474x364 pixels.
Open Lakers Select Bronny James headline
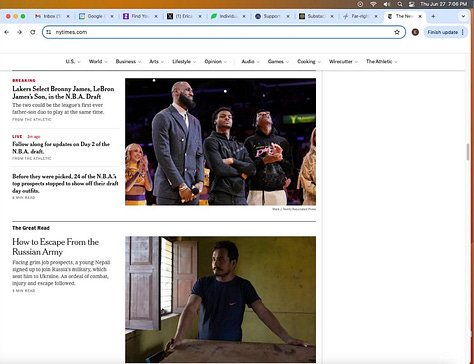click(63, 93)
